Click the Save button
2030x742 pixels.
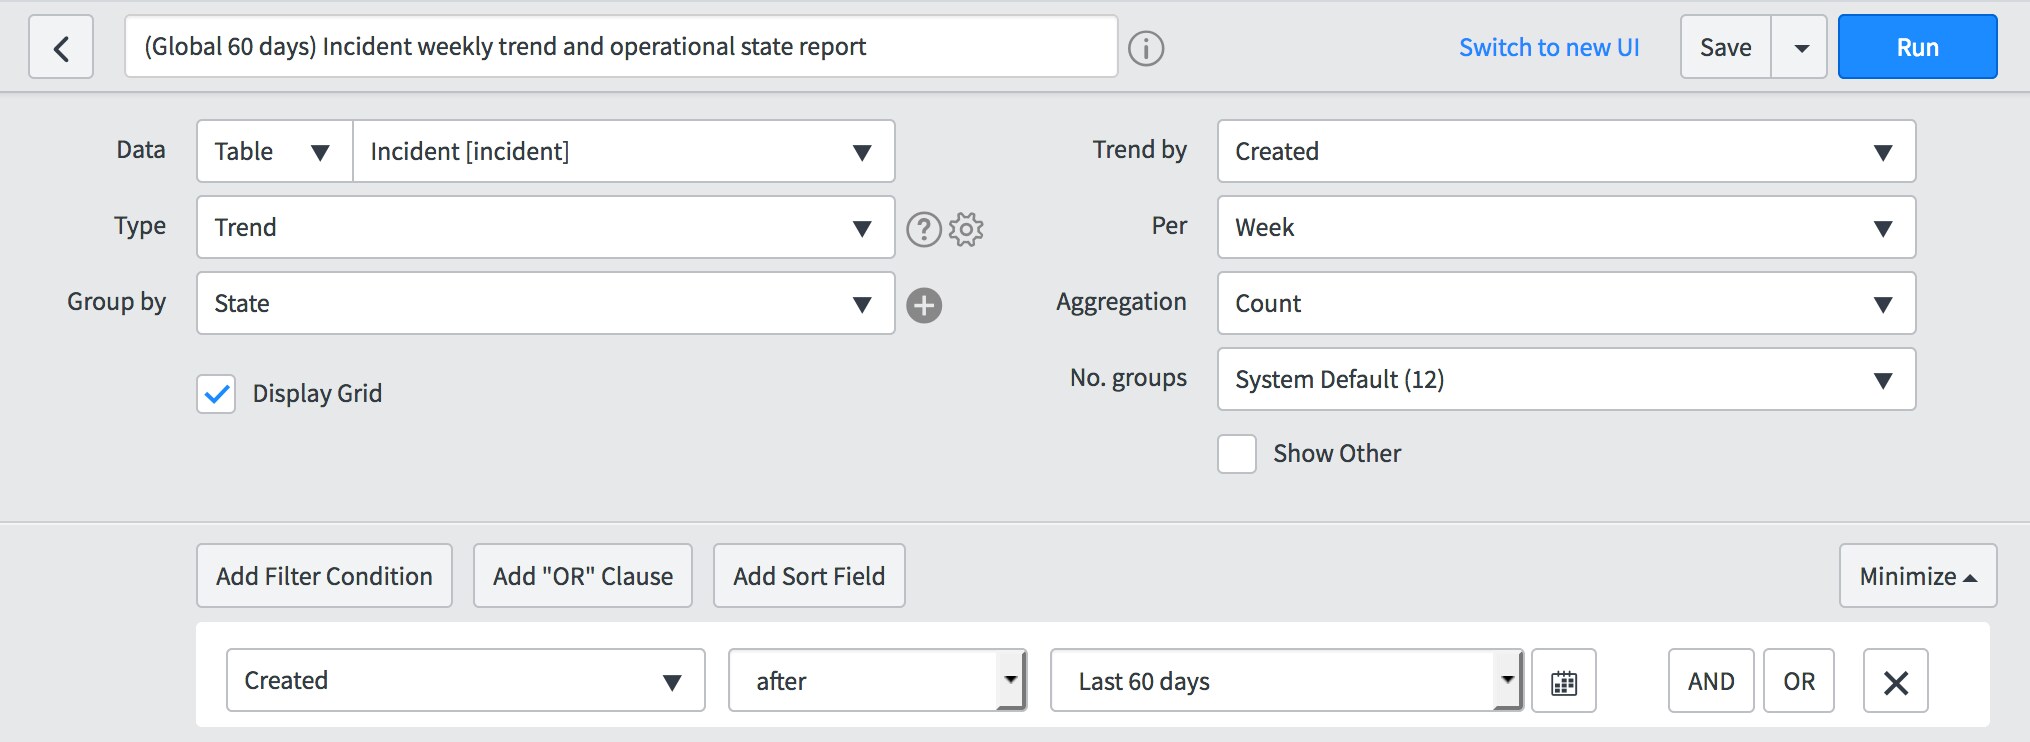pyautogui.click(x=1726, y=47)
